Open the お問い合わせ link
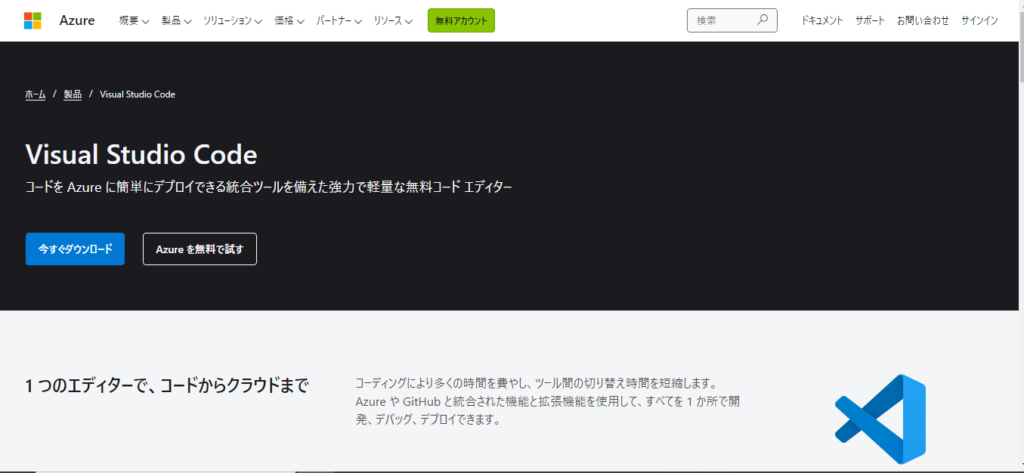The width and height of the screenshot is (1024, 473). pos(923,20)
